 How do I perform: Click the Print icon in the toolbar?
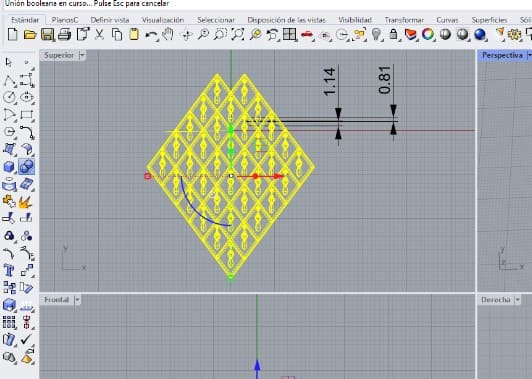pos(64,35)
